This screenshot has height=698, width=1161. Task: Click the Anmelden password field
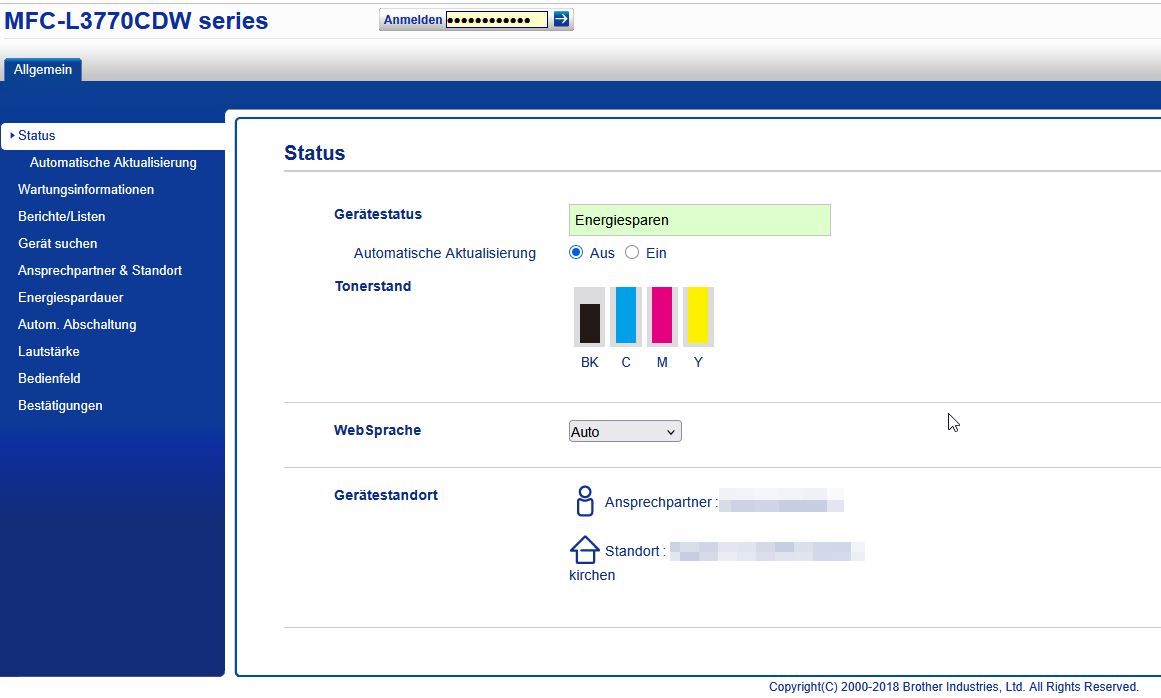(497, 20)
